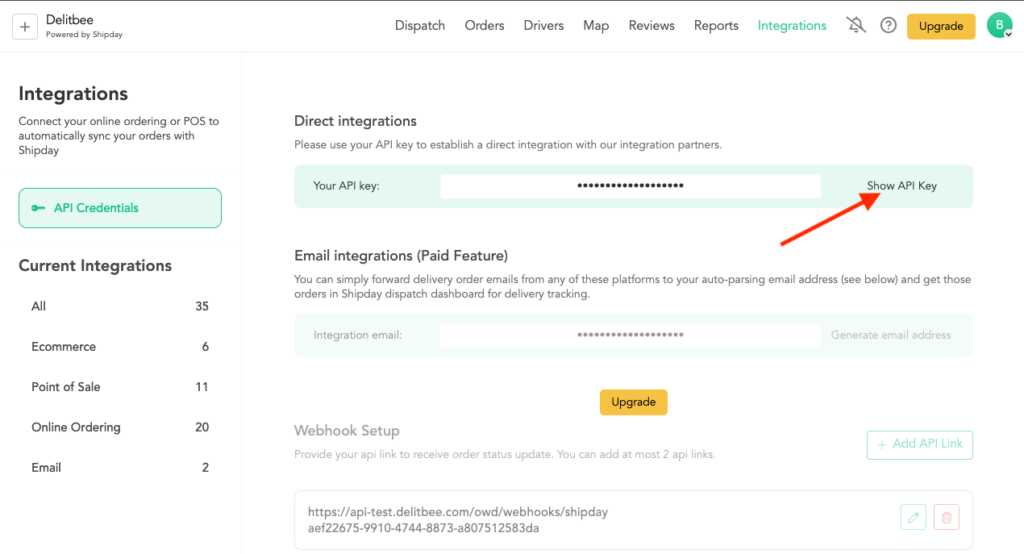Click the Upgrade button under Email integrations
1024x554 pixels.
pos(633,402)
